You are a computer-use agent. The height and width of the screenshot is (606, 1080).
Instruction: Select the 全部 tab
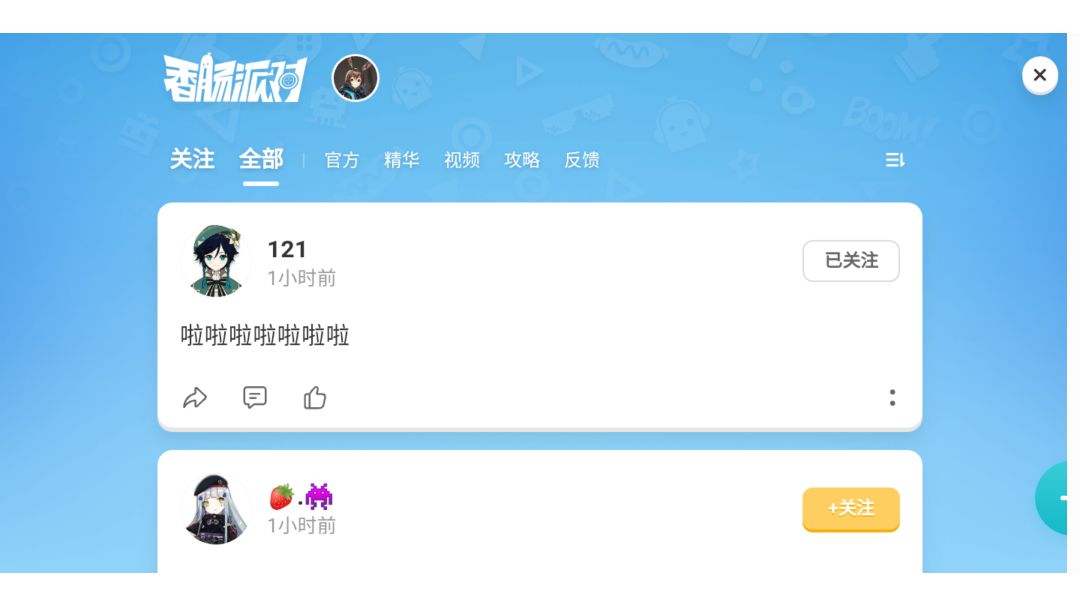pyautogui.click(x=261, y=159)
